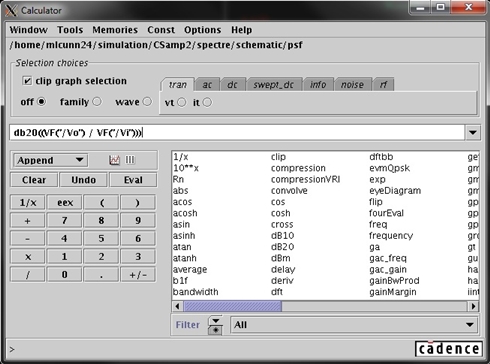
Task: Switch to the tran tab
Action: 178,85
